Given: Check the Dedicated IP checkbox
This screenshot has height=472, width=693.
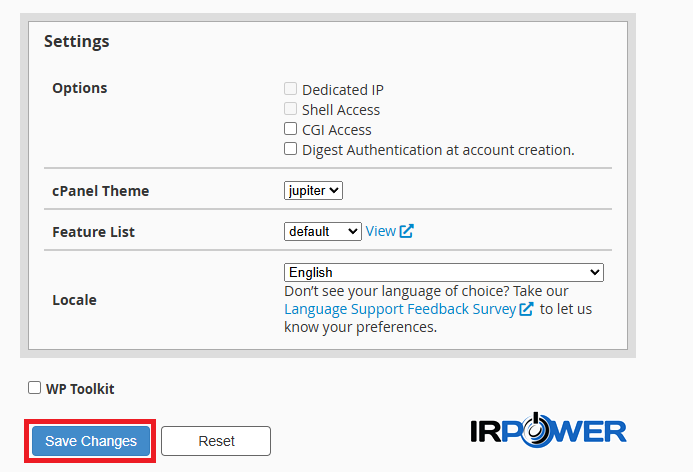Looking at the screenshot, I should click(291, 89).
